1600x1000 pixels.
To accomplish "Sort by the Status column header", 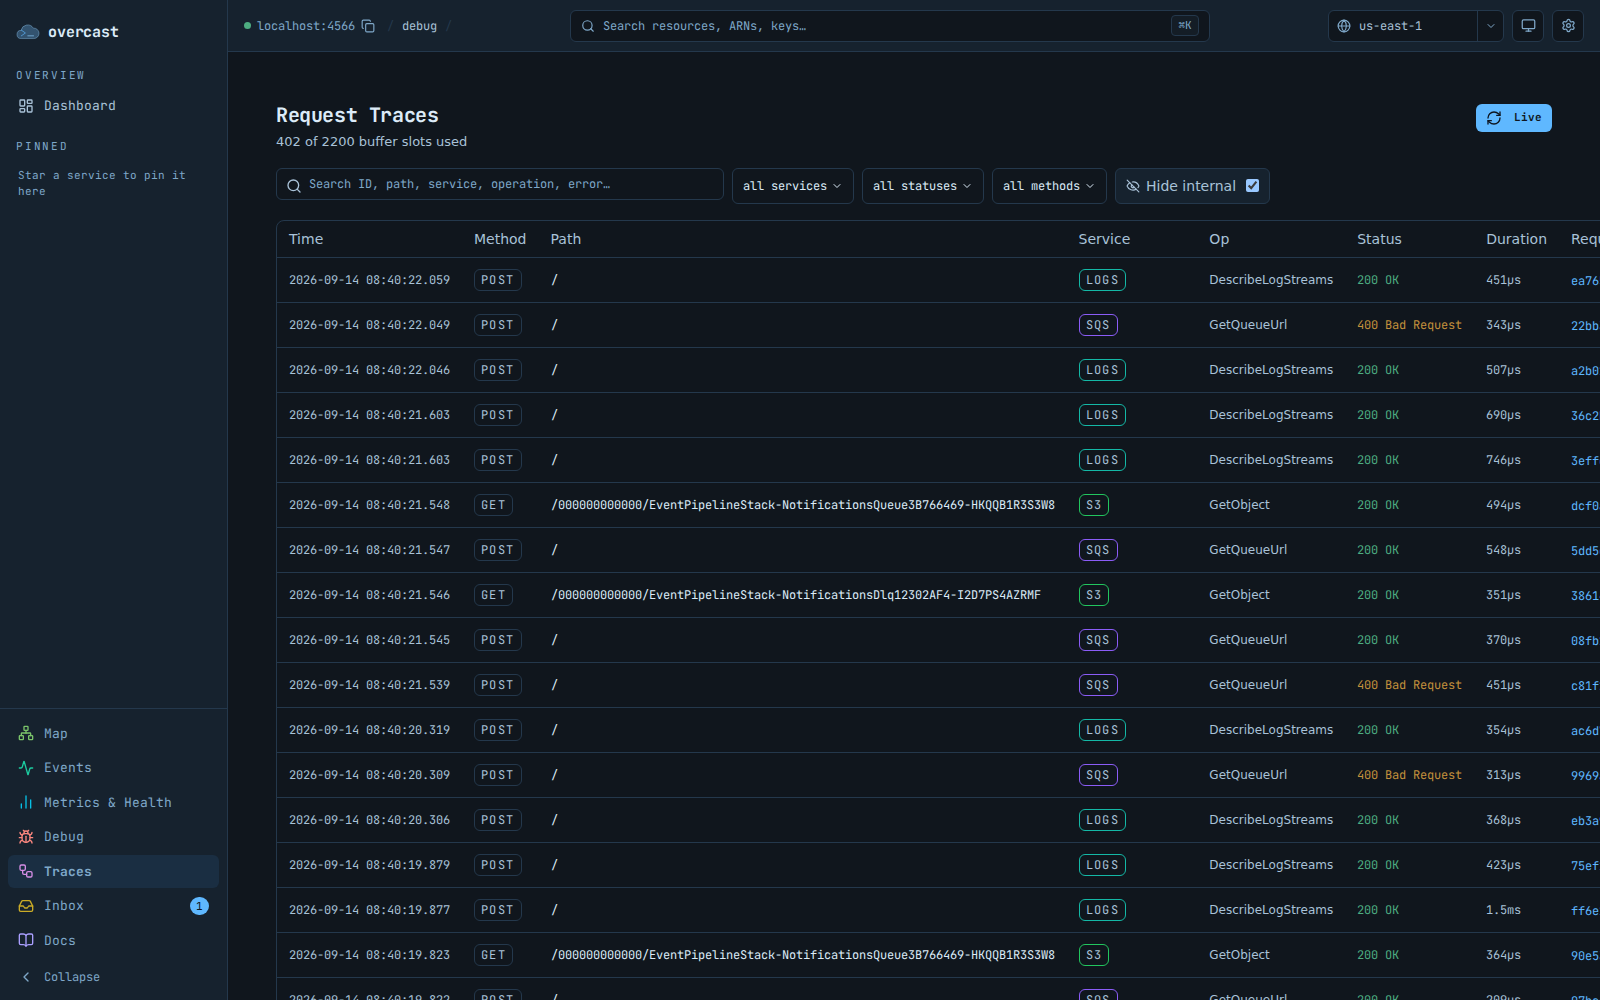I will coord(1379,239).
